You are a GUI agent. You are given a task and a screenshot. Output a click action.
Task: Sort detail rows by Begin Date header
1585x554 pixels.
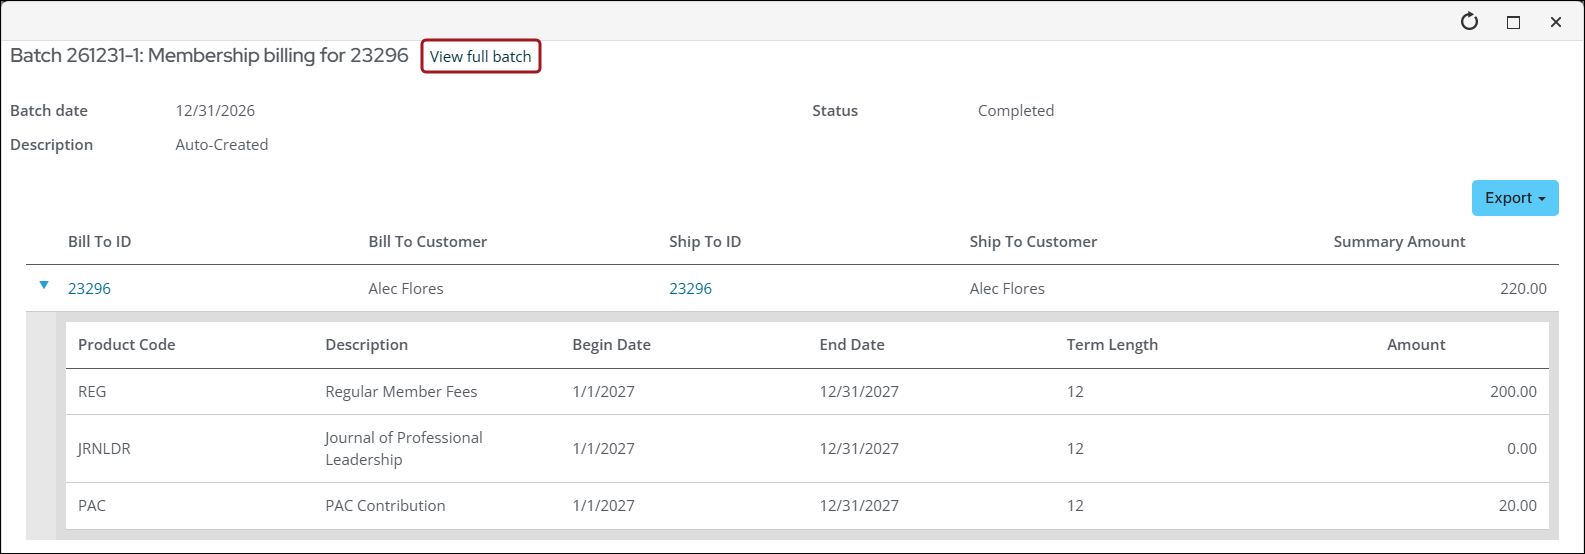coord(611,345)
